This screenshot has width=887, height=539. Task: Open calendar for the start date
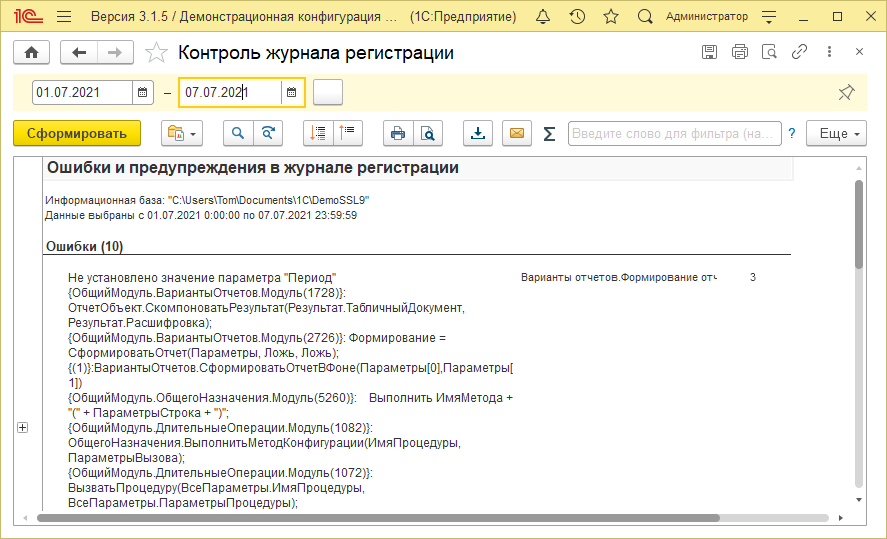click(x=143, y=92)
